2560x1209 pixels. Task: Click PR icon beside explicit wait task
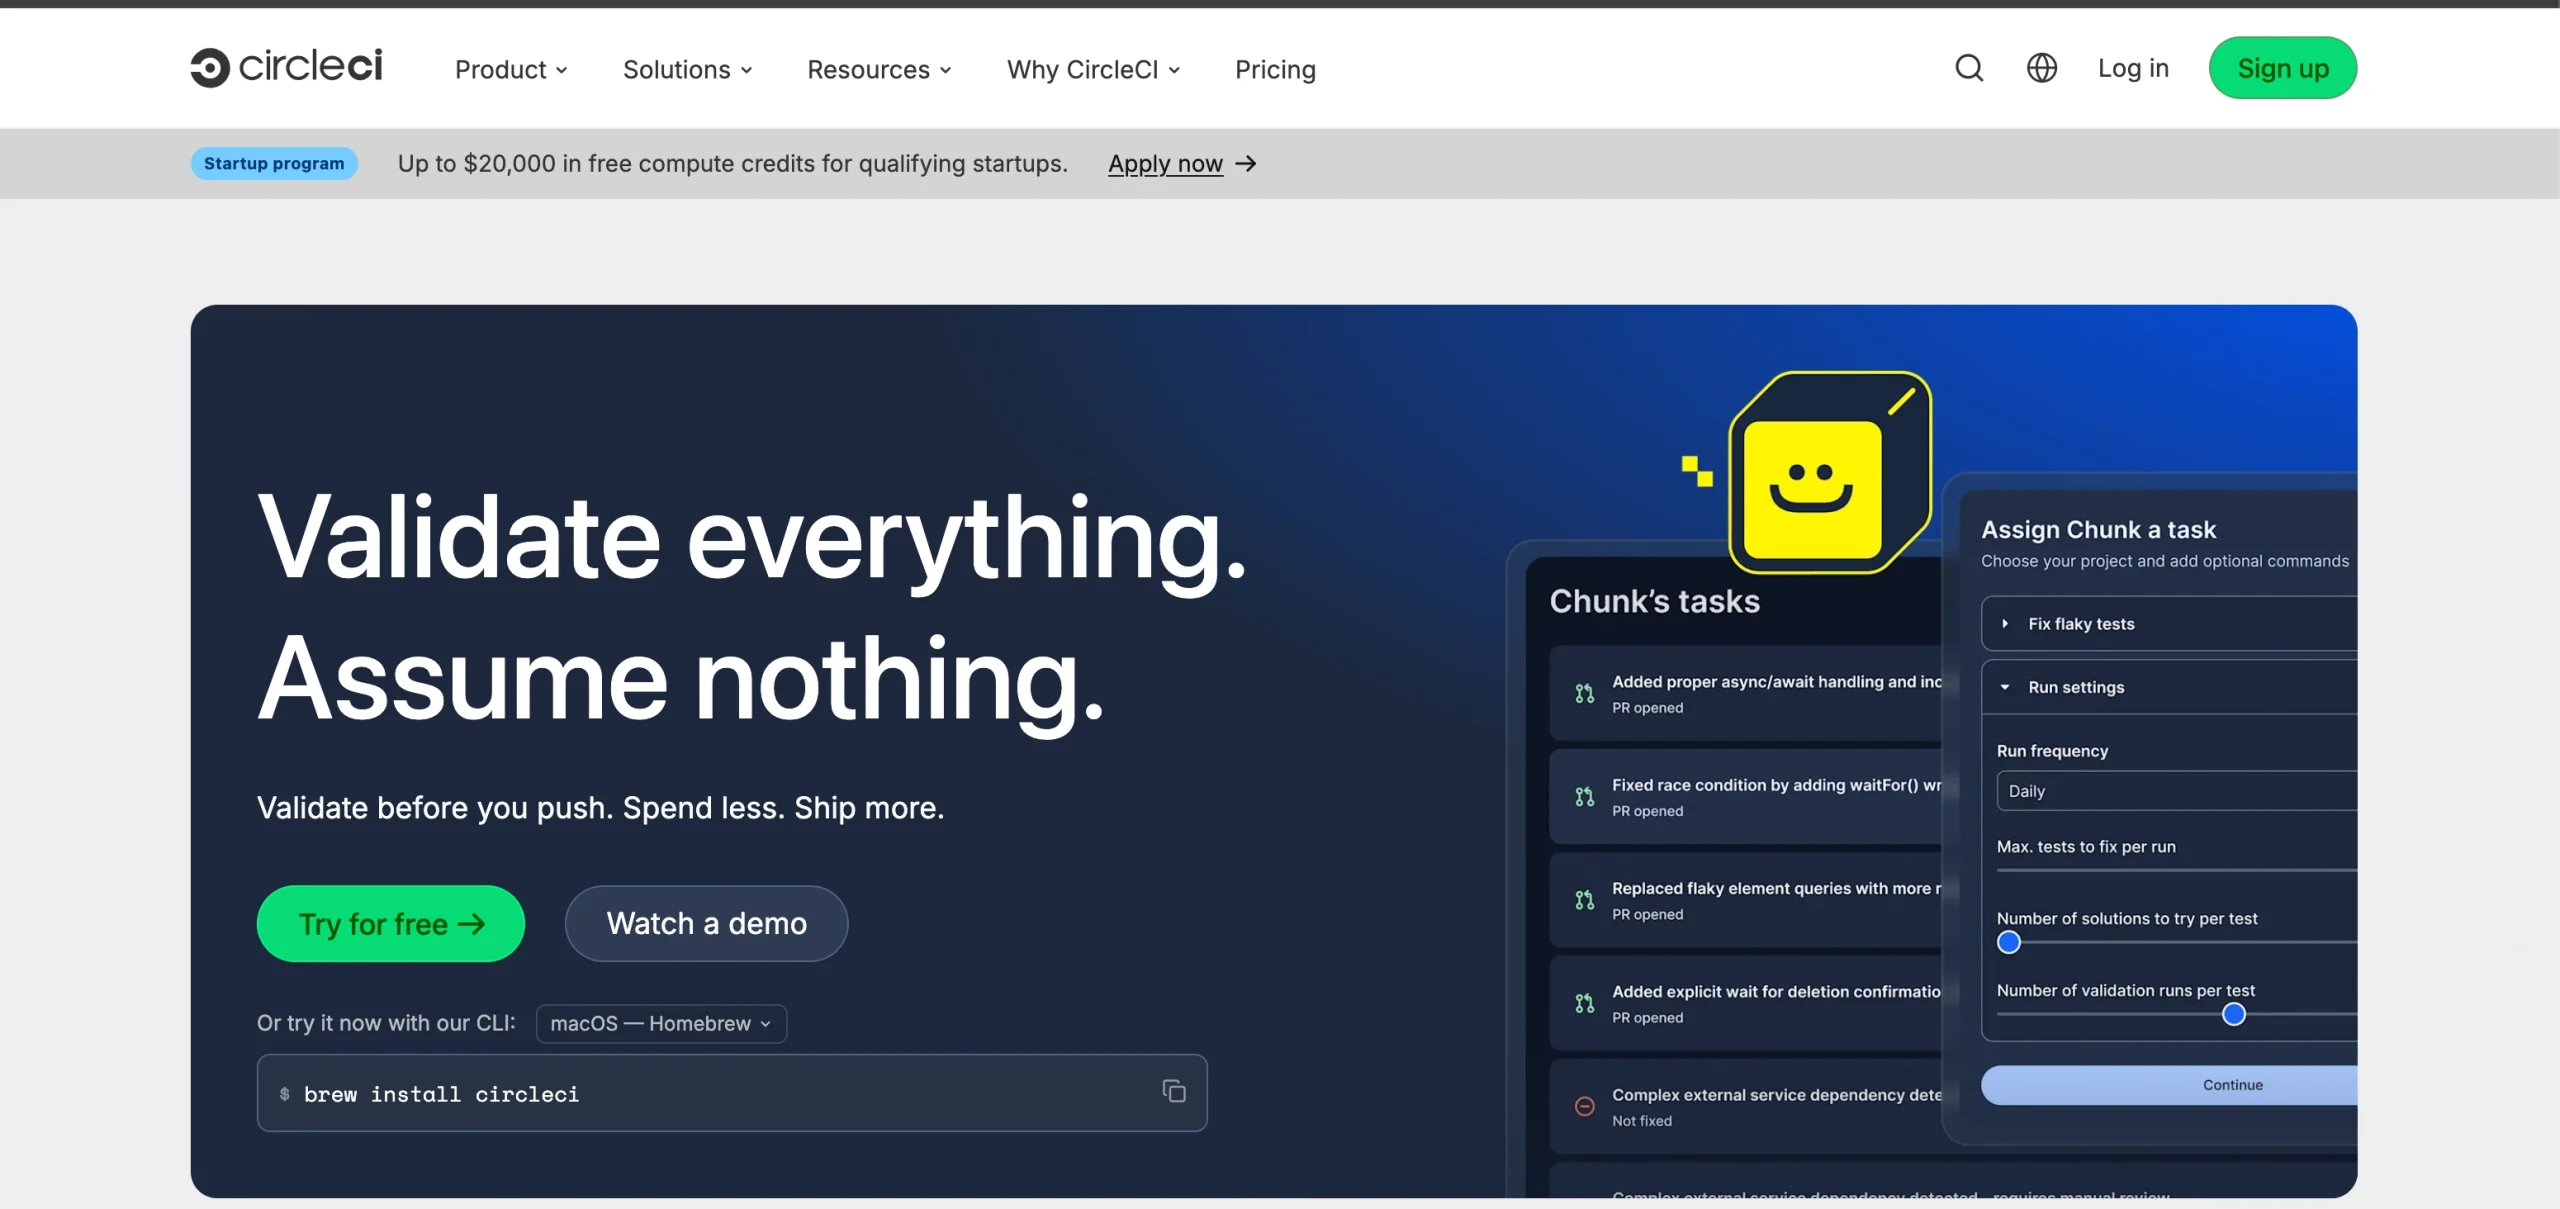(1584, 1003)
